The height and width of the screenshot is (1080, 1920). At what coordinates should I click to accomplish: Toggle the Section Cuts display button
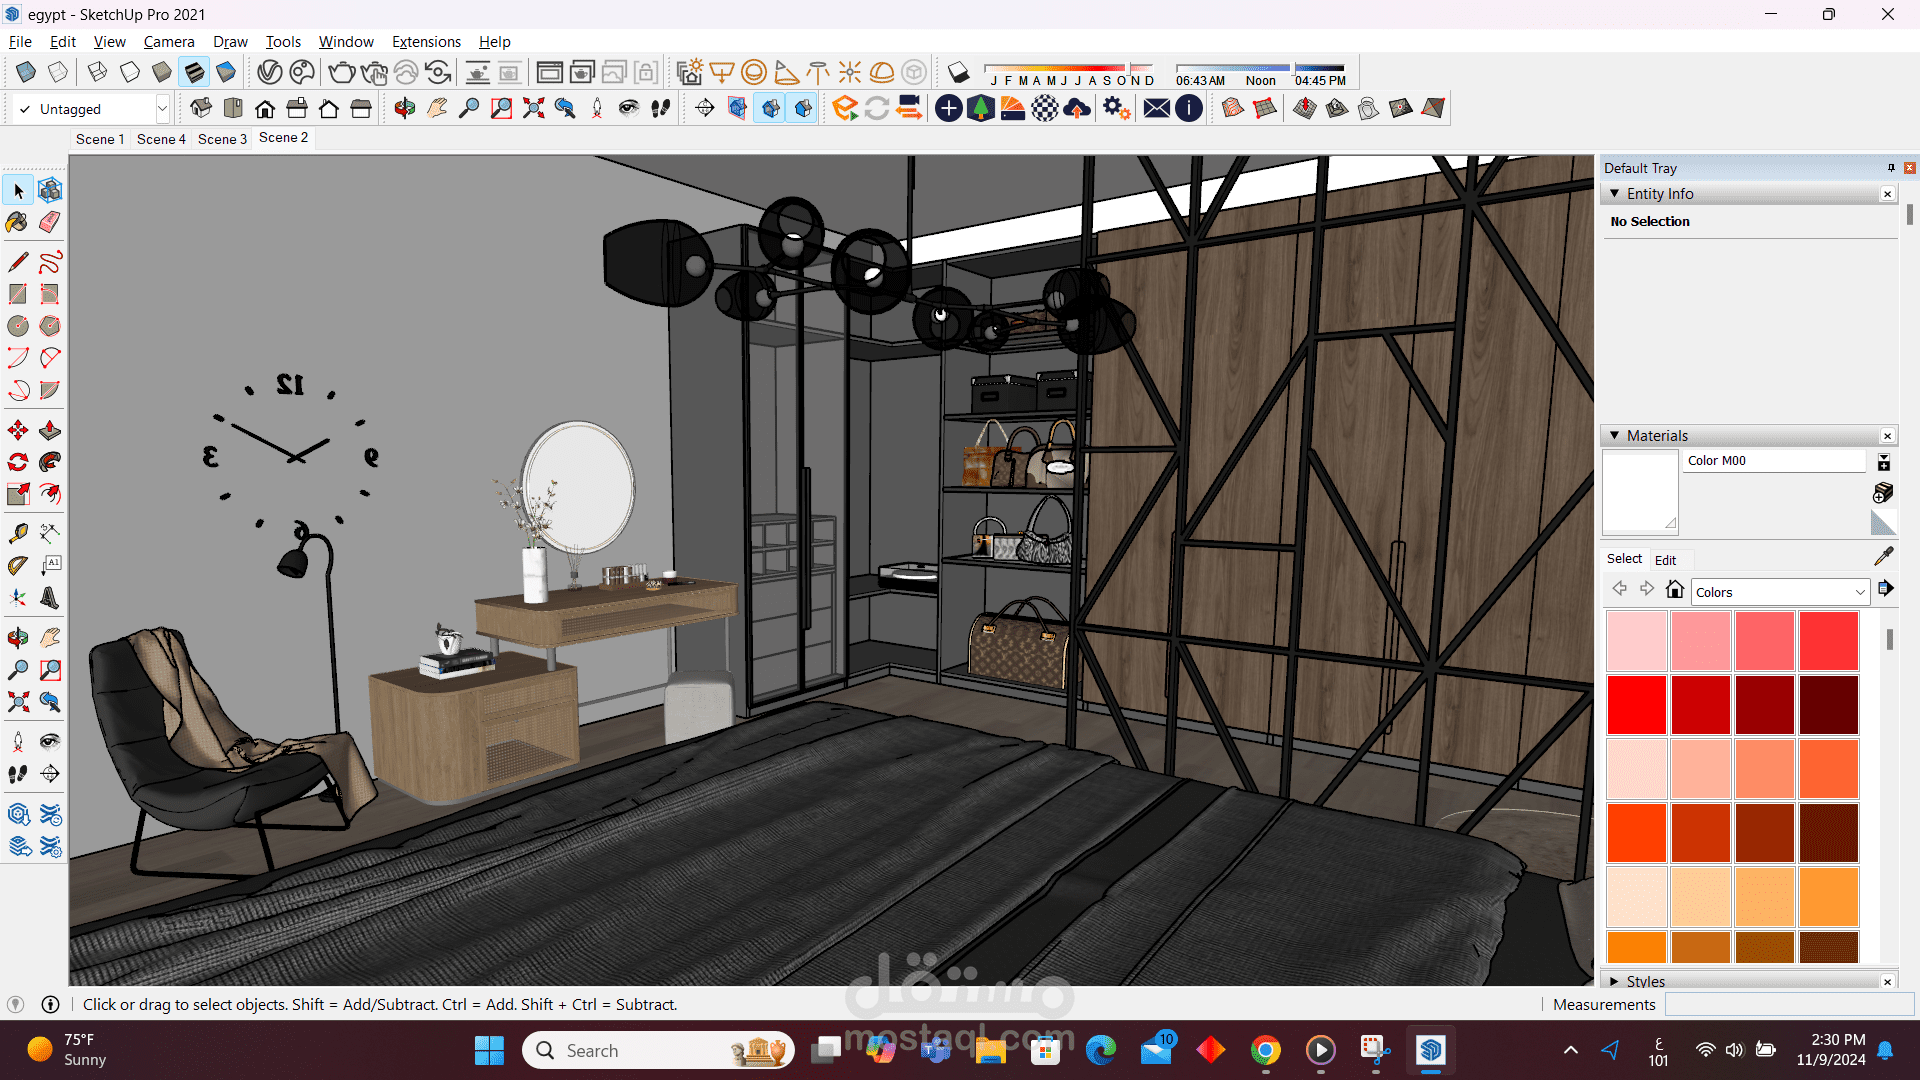coord(771,108)
